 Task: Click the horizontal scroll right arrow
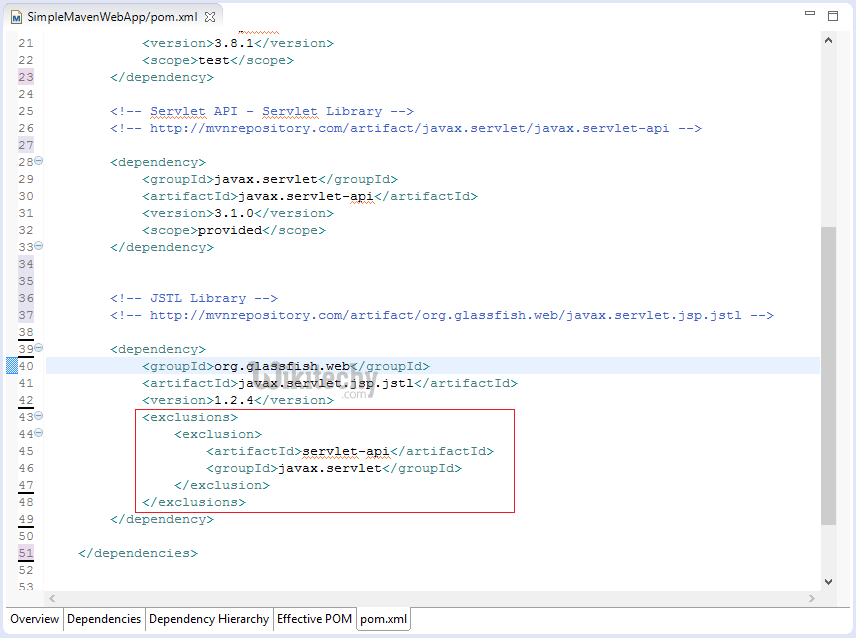pos(811,597)
